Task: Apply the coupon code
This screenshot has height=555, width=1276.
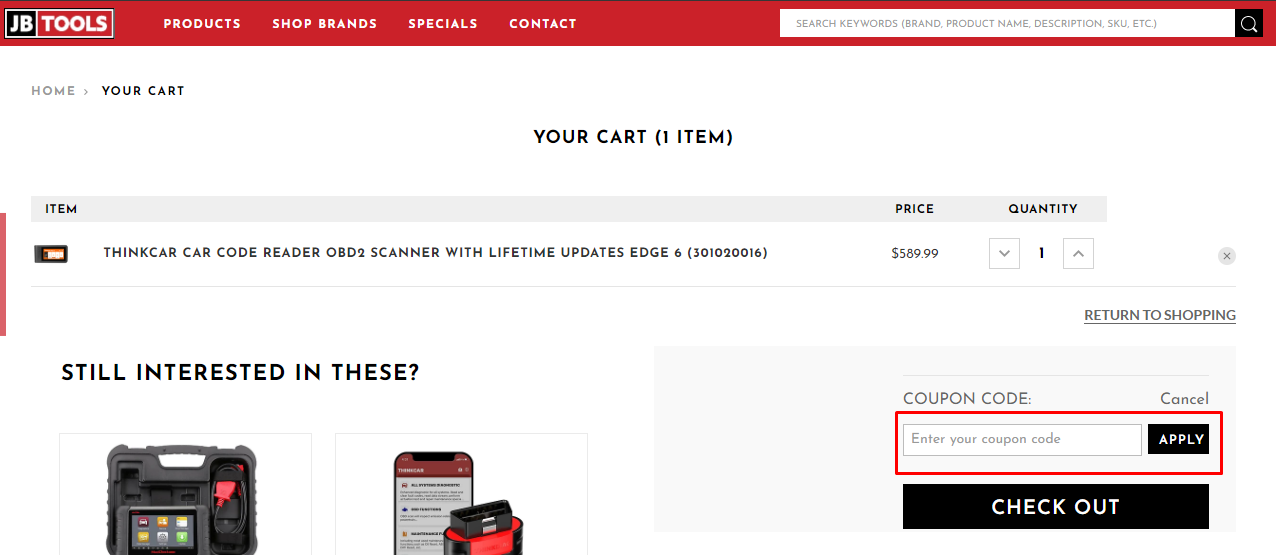Action: tap(1180, 439)
